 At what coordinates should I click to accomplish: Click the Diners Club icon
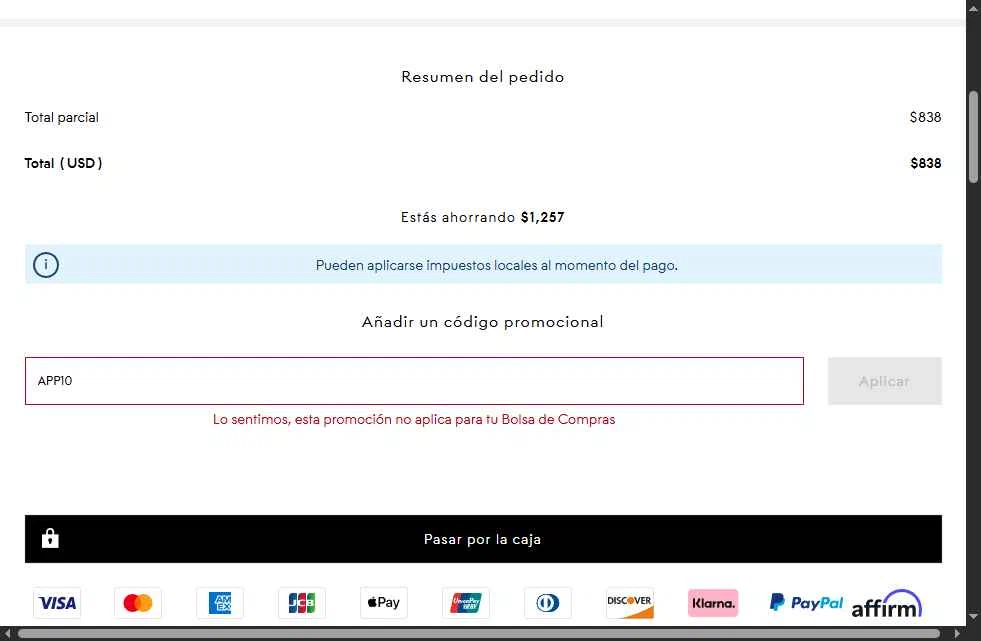click(x=547, y=603)
